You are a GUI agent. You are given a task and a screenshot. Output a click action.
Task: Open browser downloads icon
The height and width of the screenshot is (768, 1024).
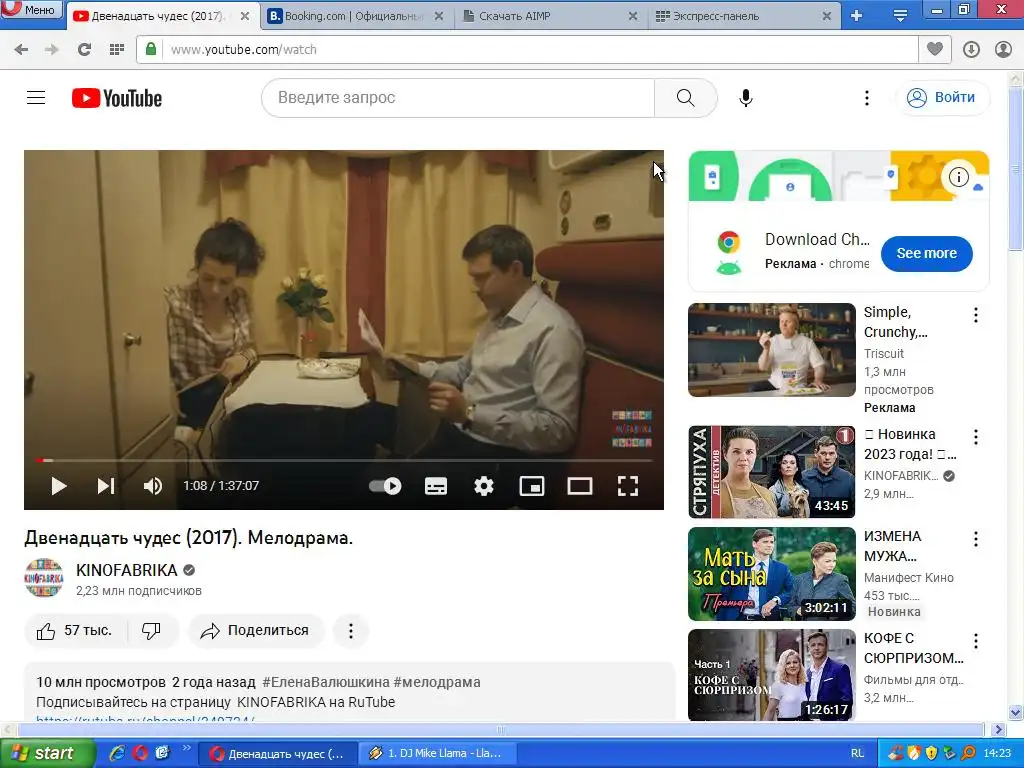pyautogui.click(x=971, y=50)
